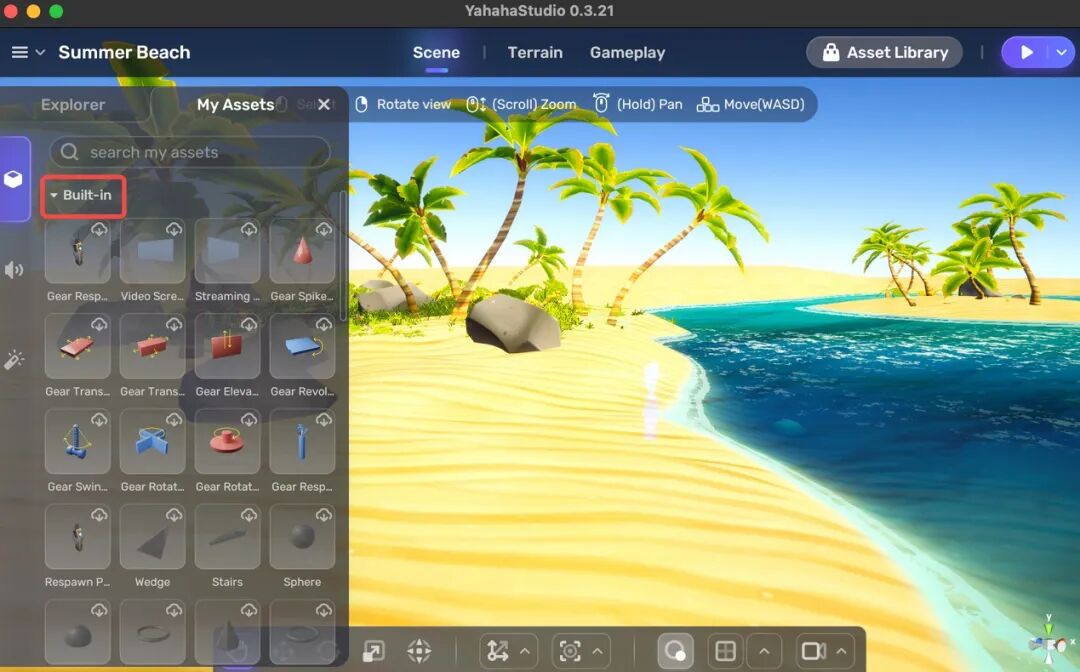This screenshot has width=1080, height=672.
Task: Download the Gear Eleva.. asset via cloud icon
Action: click(x=249, y=324)
